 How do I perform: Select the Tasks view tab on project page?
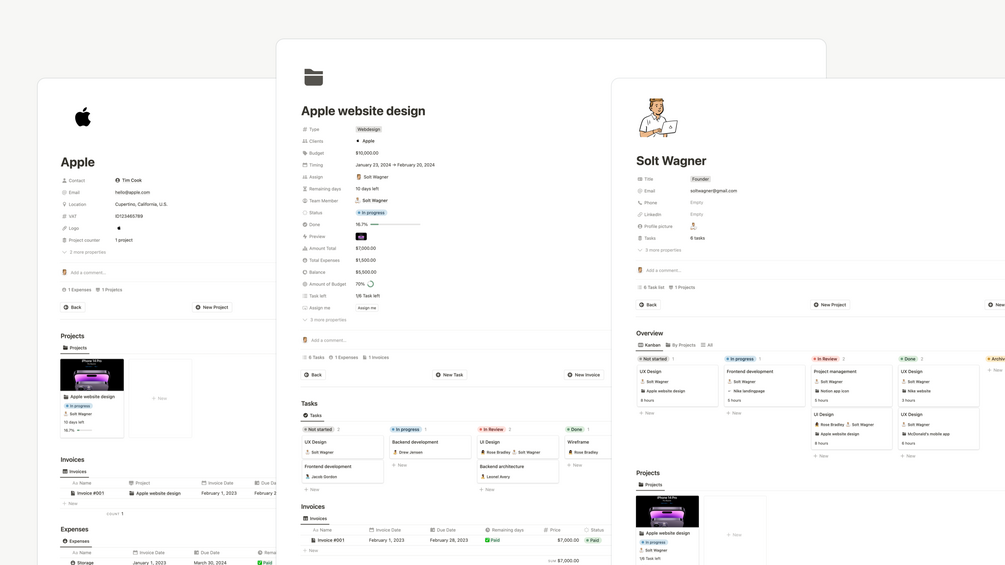coord(313,415)
